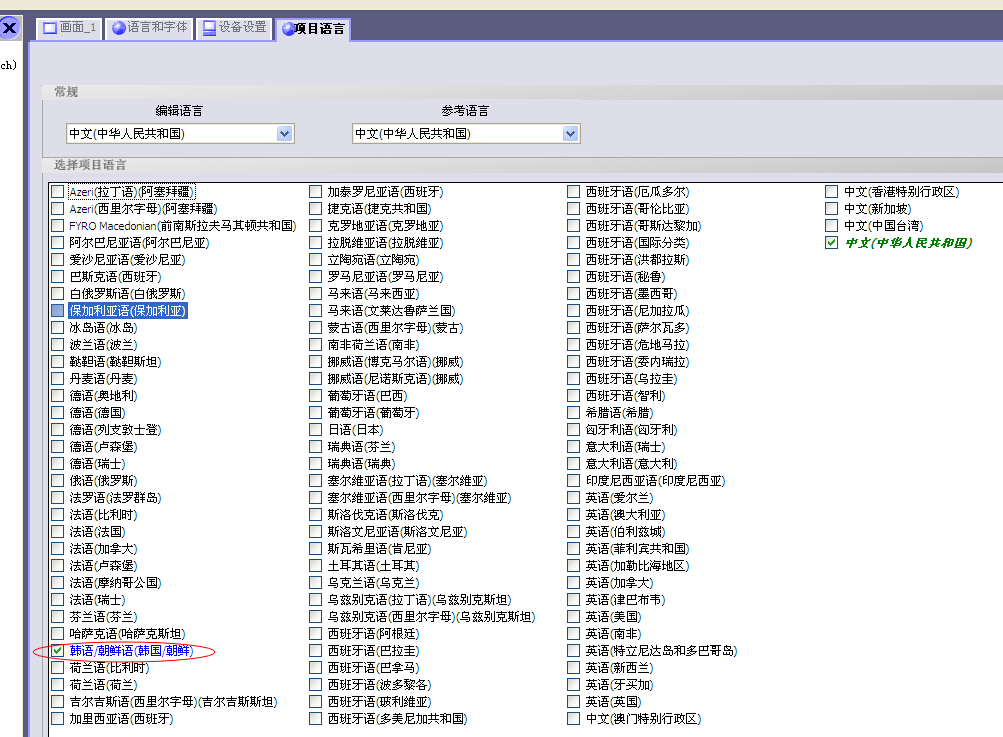Screen dimensions: 1003x737
Task: Click 哈萨克语(哈萨克斯坦) label
Action: (127, 634)
